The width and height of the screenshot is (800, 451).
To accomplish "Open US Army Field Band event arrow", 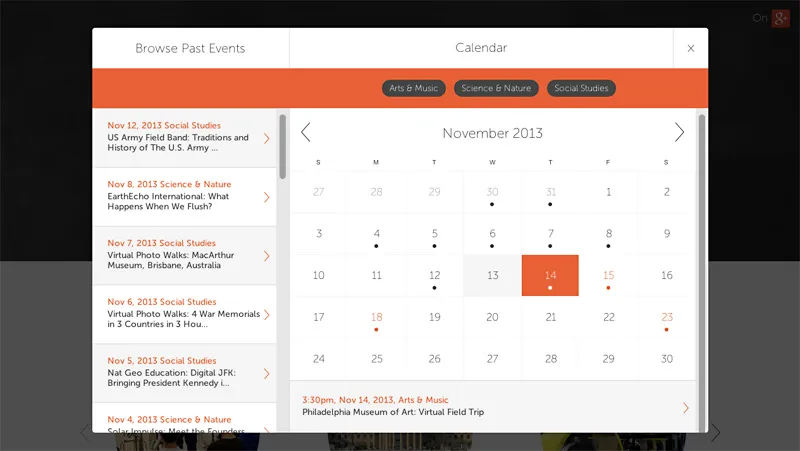I will click(x=267, y=138).
